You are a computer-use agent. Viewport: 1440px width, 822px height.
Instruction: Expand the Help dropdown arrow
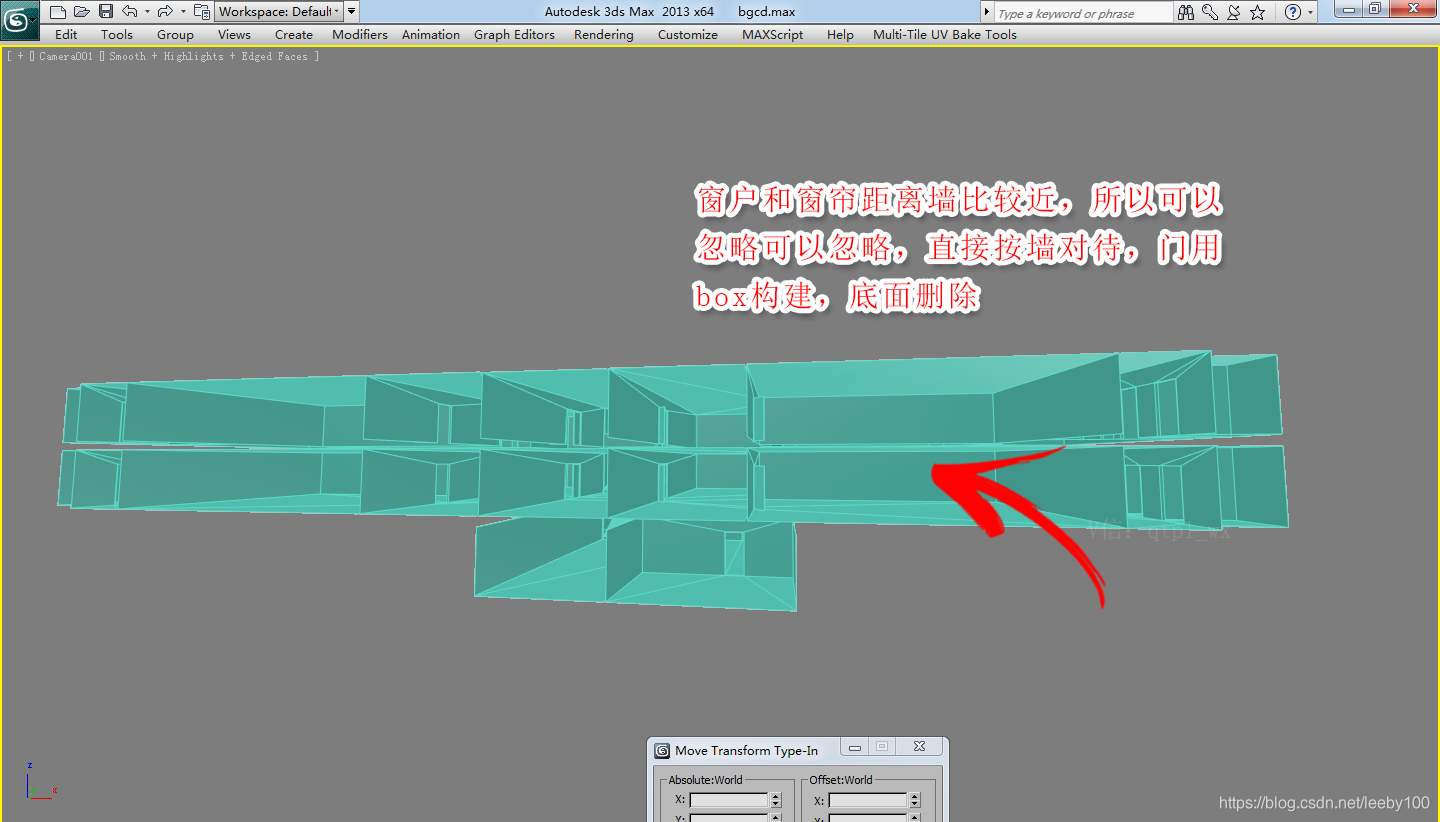pyautogui.click(x=1311, y=13)
